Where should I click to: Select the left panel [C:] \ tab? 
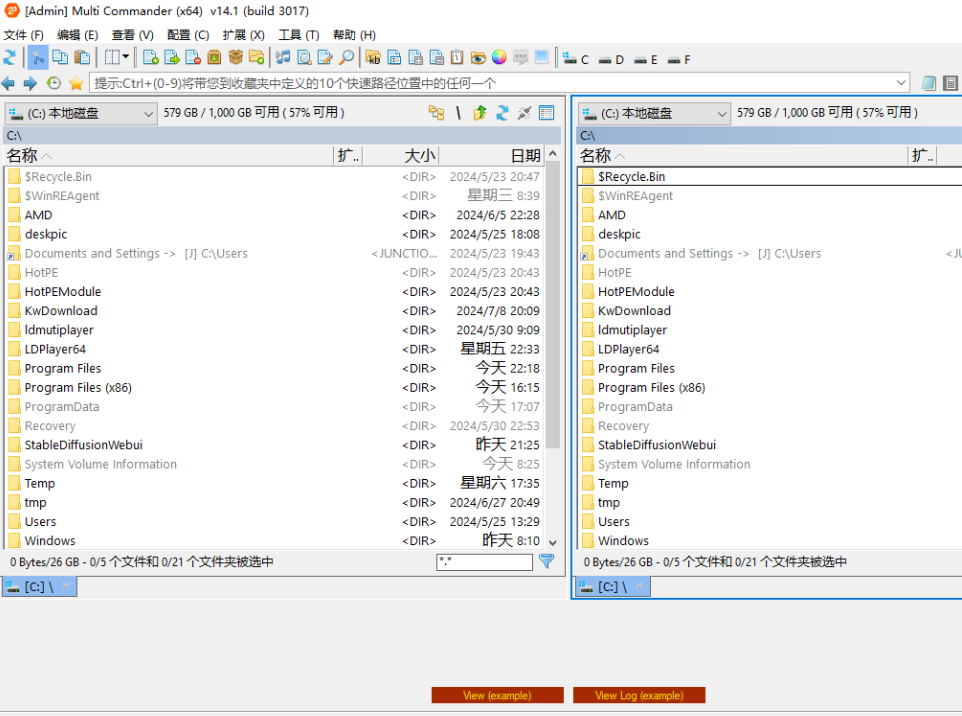[38, 587]
